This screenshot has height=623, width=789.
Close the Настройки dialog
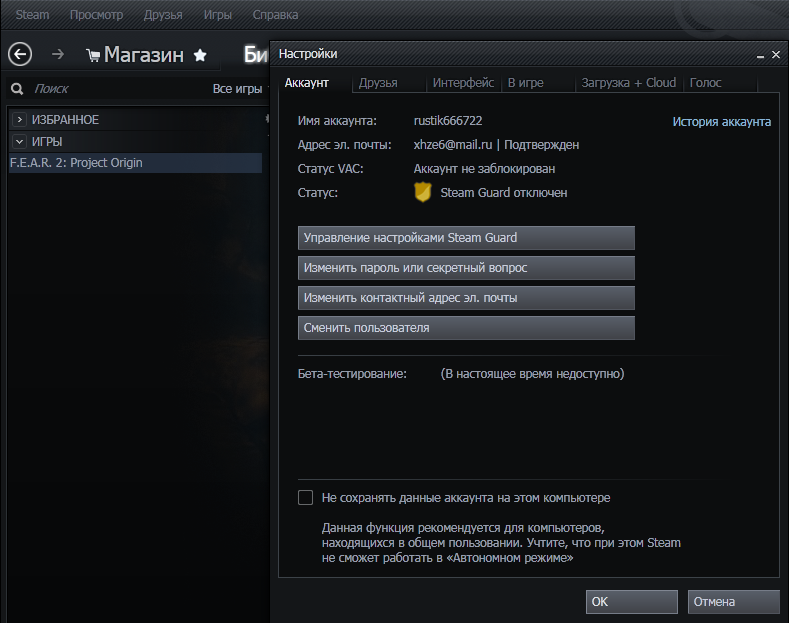pos(776,54)
